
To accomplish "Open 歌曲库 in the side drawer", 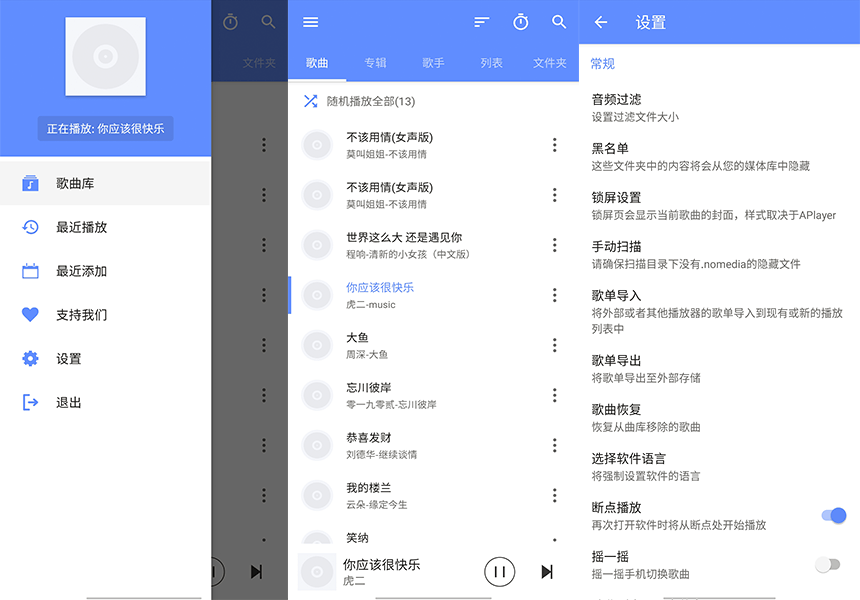I will 105,183.
